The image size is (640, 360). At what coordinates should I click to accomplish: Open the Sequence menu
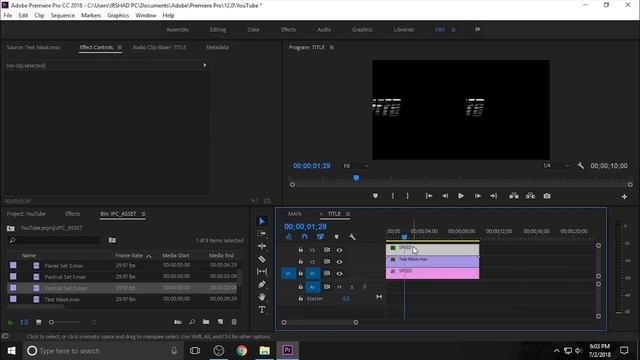(62, 16)
